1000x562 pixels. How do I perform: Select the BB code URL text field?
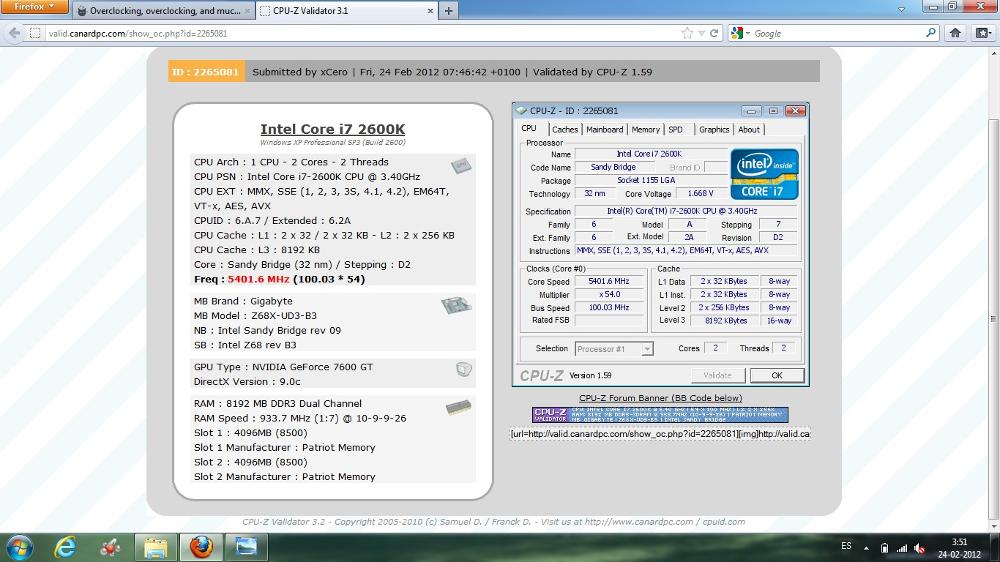660,434
